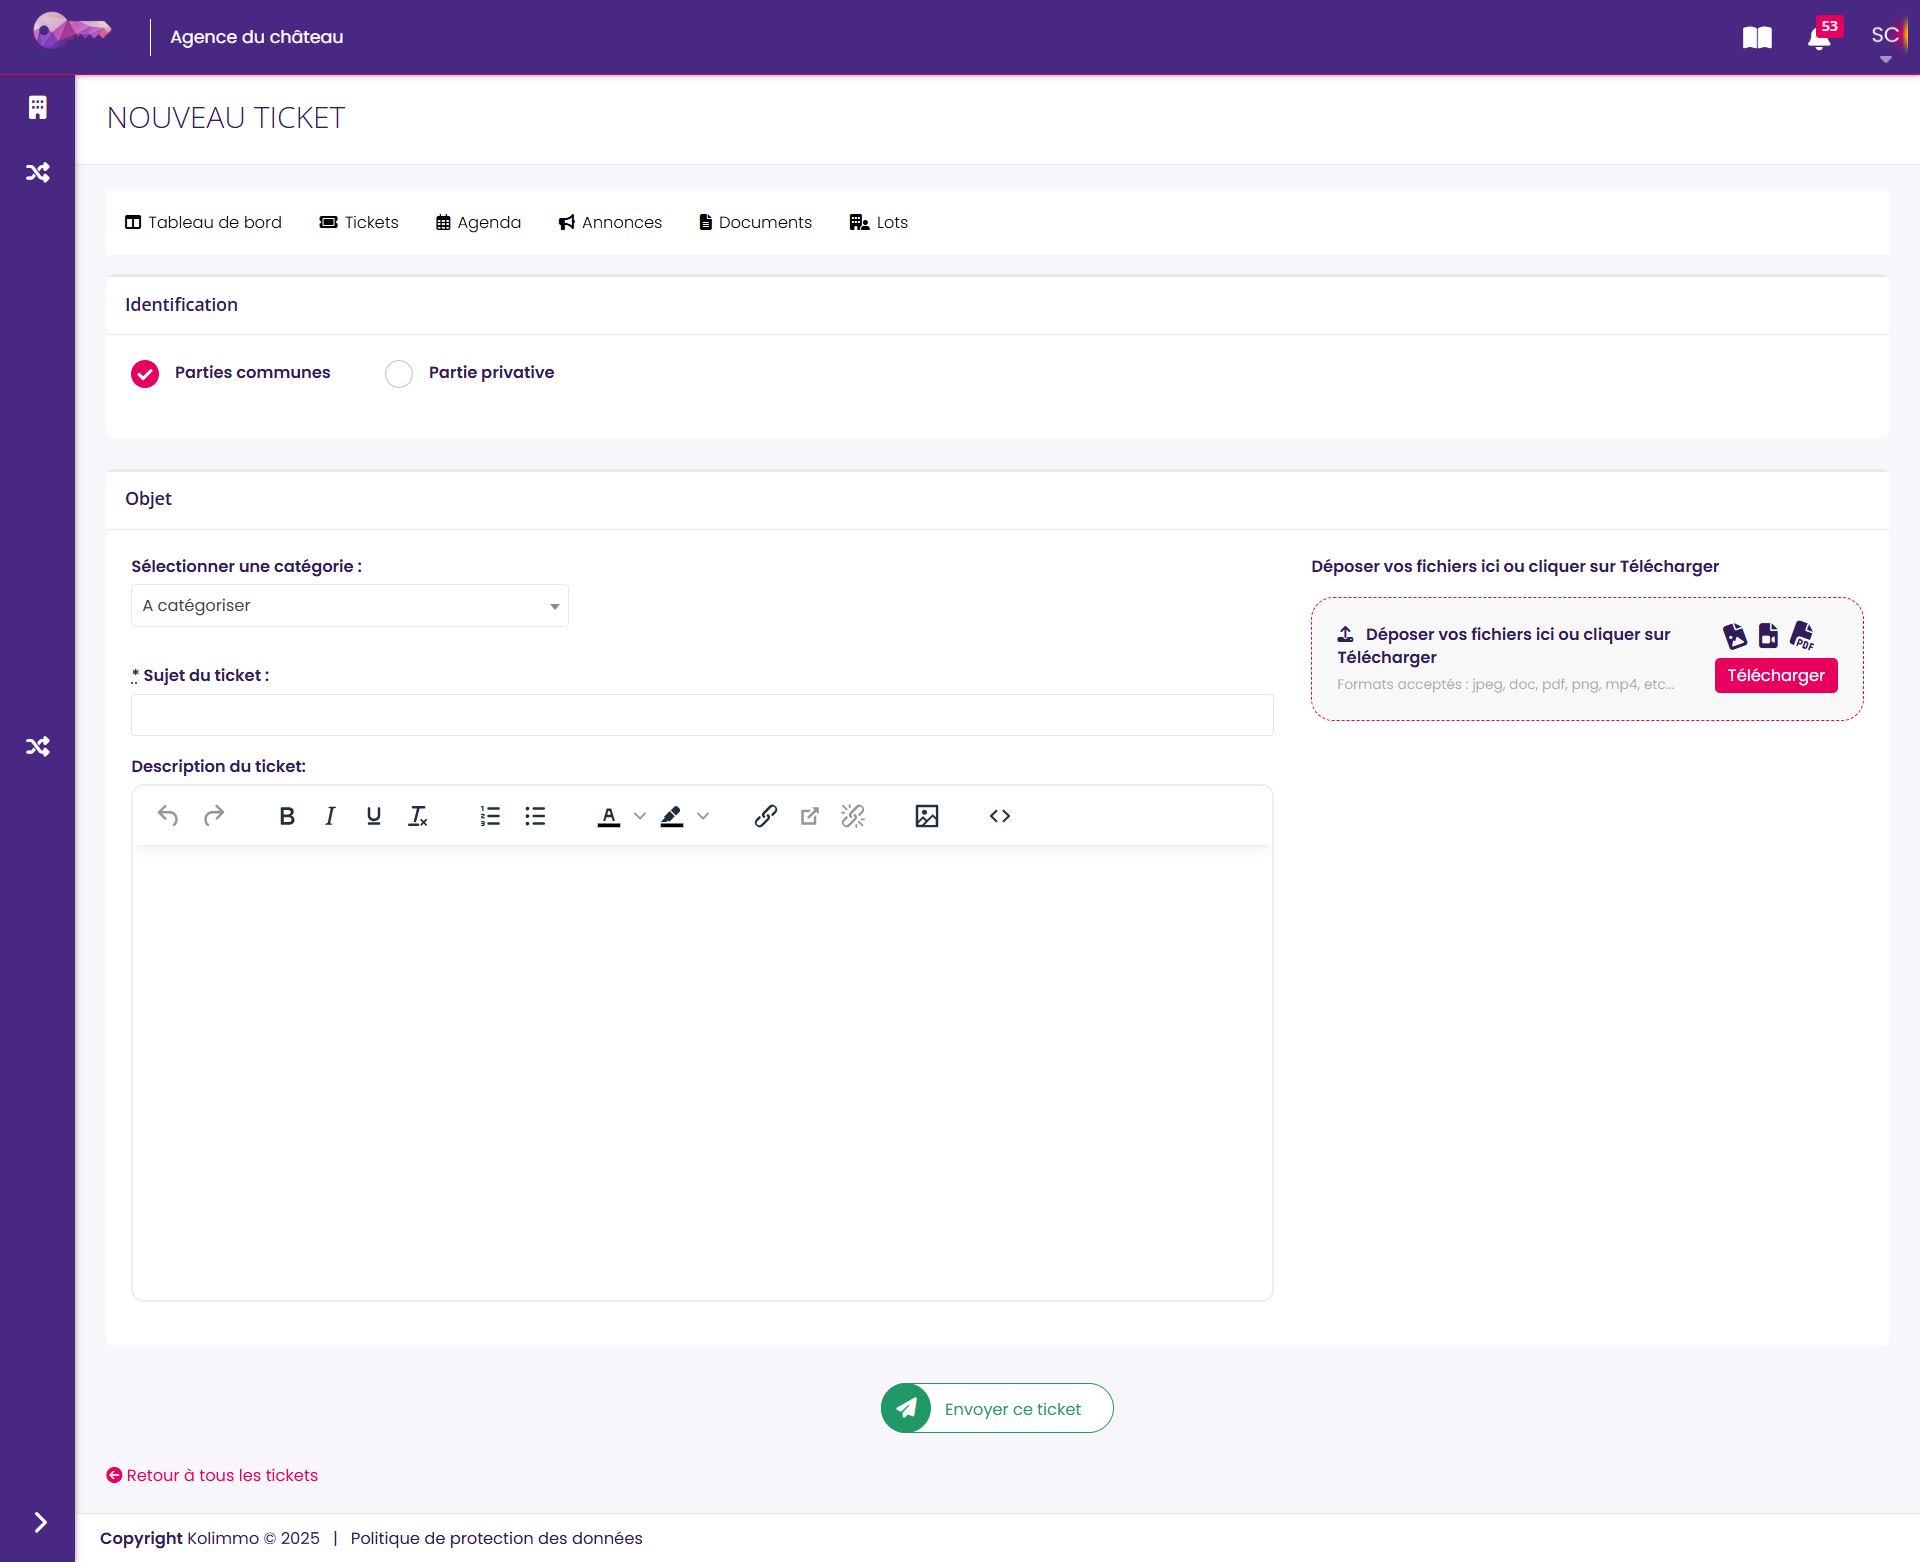Screen dimensions: 1920x1562
Task: Click the upper shuffle icon in the sidebar
Action: (x=38, y=172)
